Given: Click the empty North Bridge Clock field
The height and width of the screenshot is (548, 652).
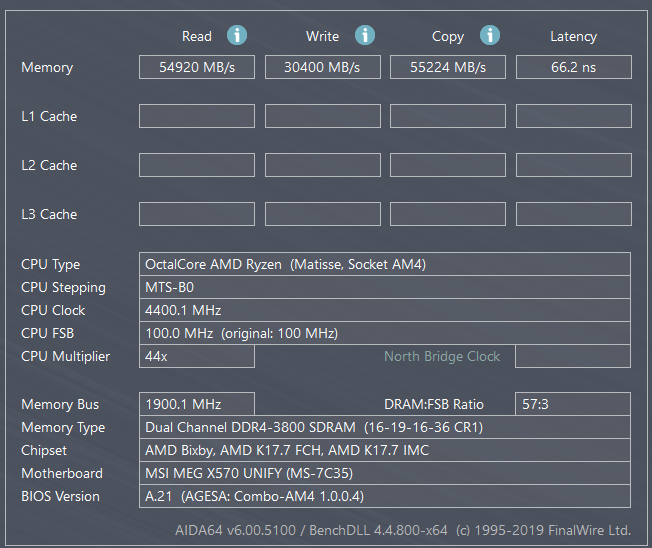Looking at the screenshot, I should coord(573,356).
